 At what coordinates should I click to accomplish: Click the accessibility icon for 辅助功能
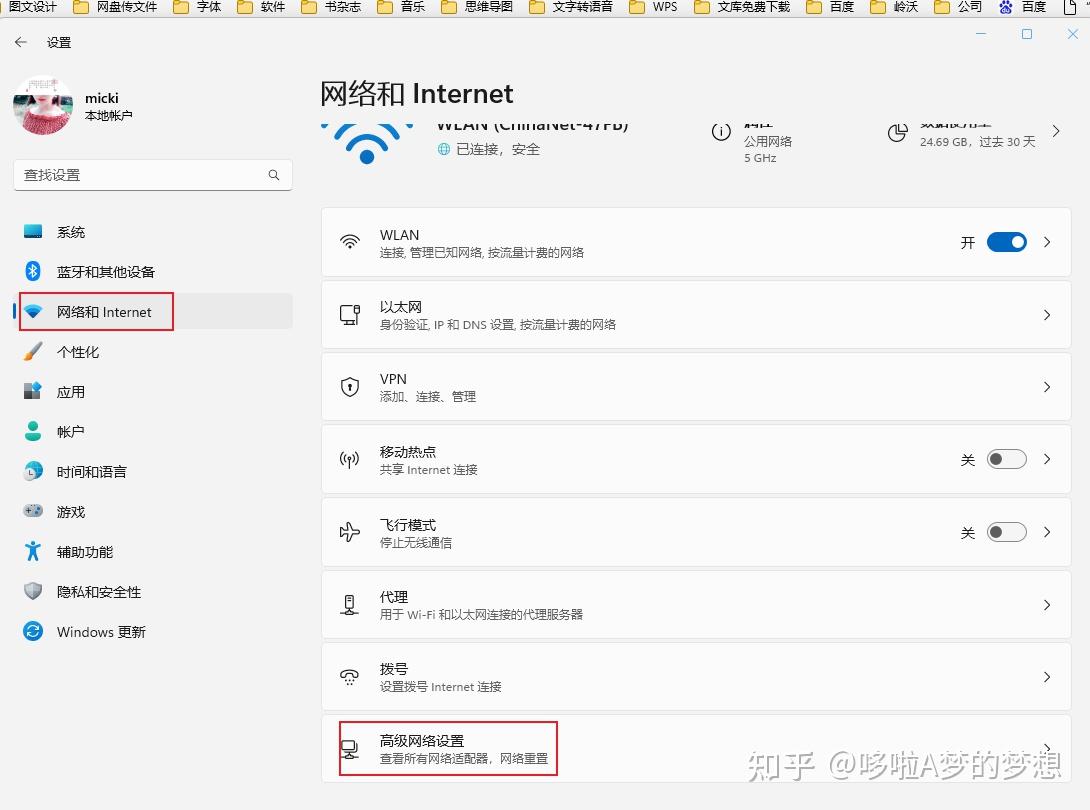pos(33,551)
